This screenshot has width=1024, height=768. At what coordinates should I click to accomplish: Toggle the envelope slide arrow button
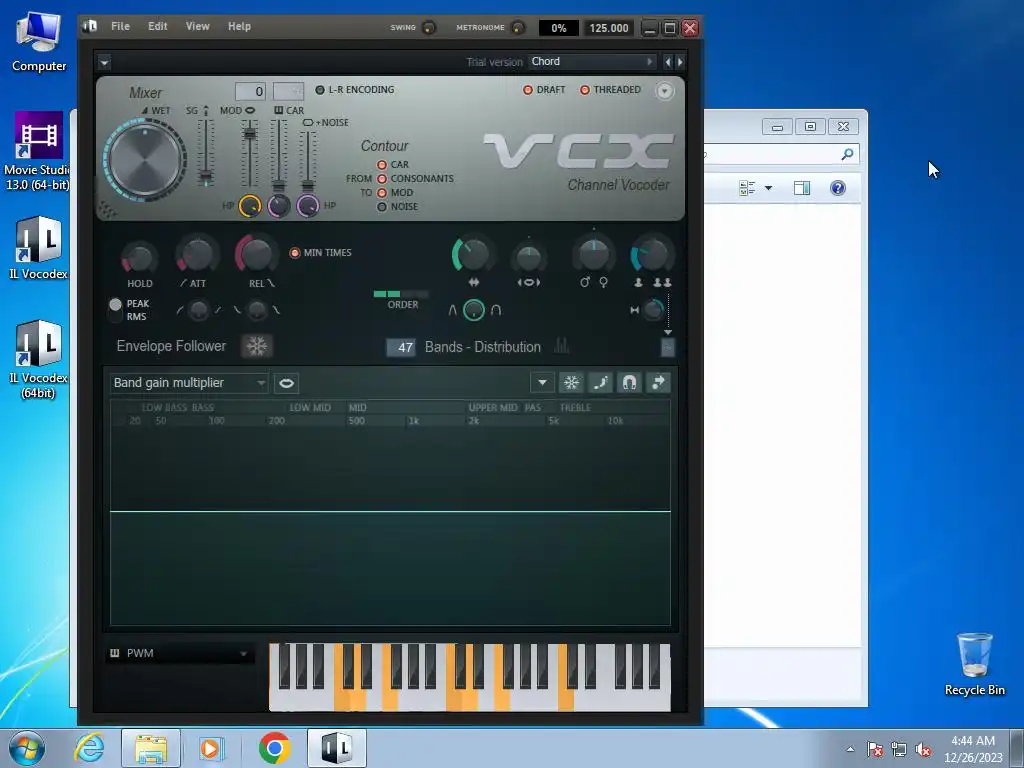pyautogui.click(x=658, y=383)
